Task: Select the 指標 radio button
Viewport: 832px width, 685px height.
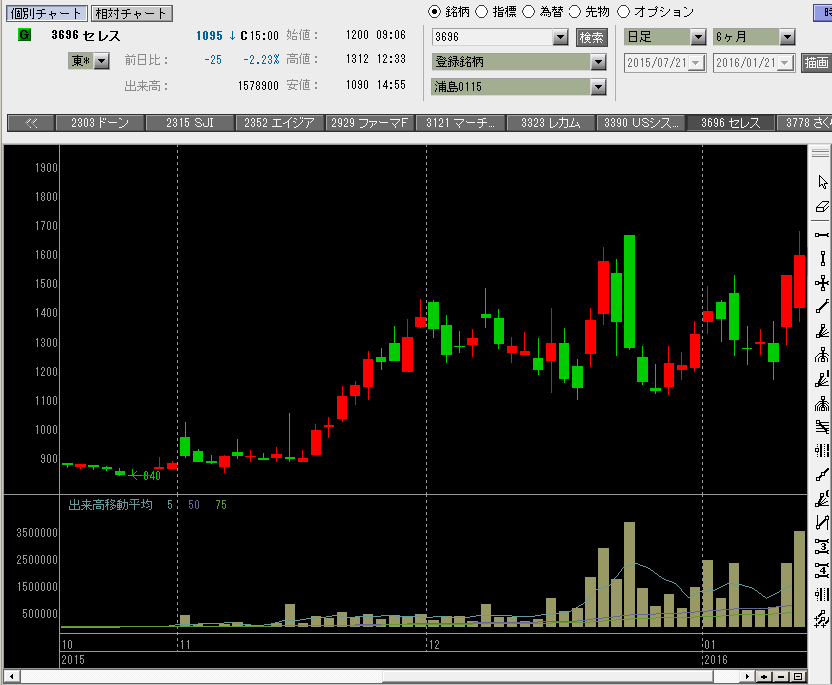Action: (x=481, y=12)
